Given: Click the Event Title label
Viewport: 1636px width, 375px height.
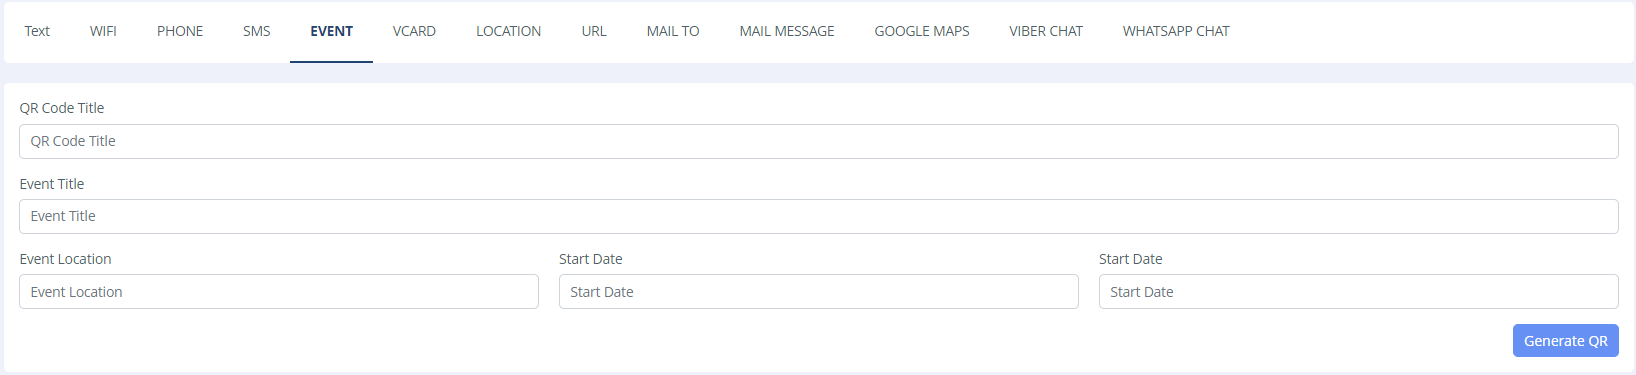Looking at the screenshot, I should [52, 184].
